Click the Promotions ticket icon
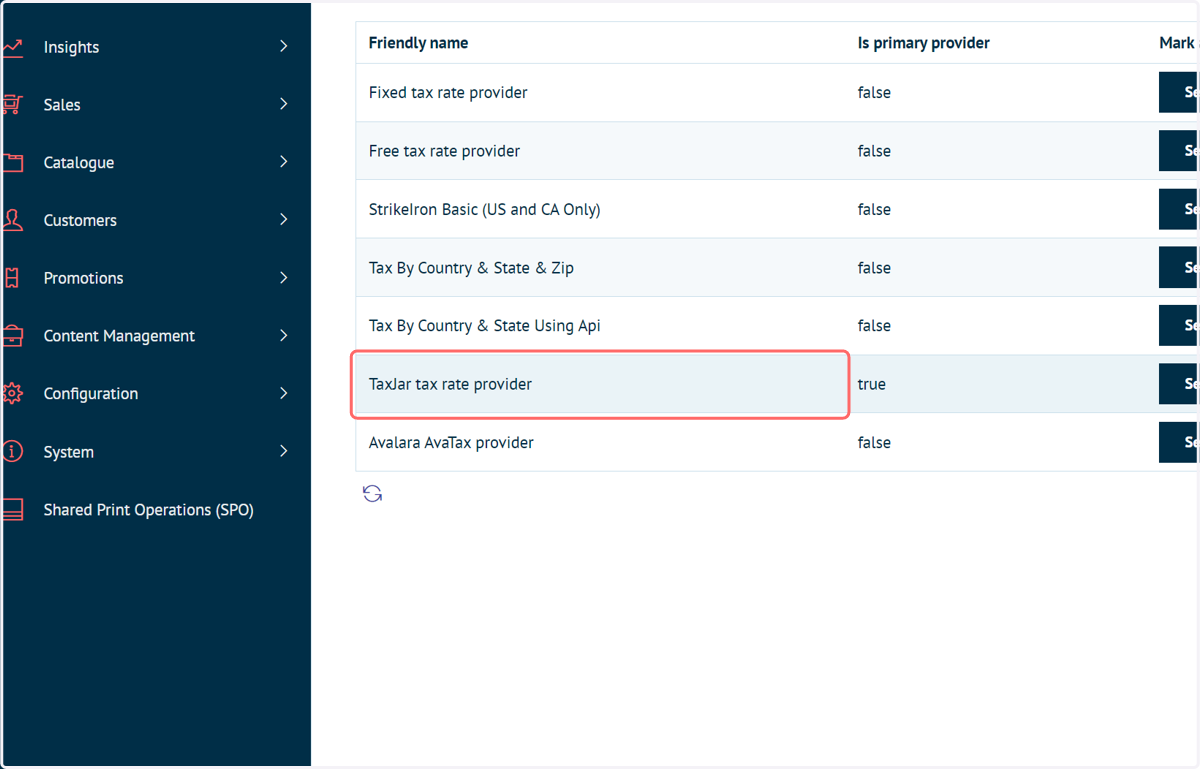 12,278
